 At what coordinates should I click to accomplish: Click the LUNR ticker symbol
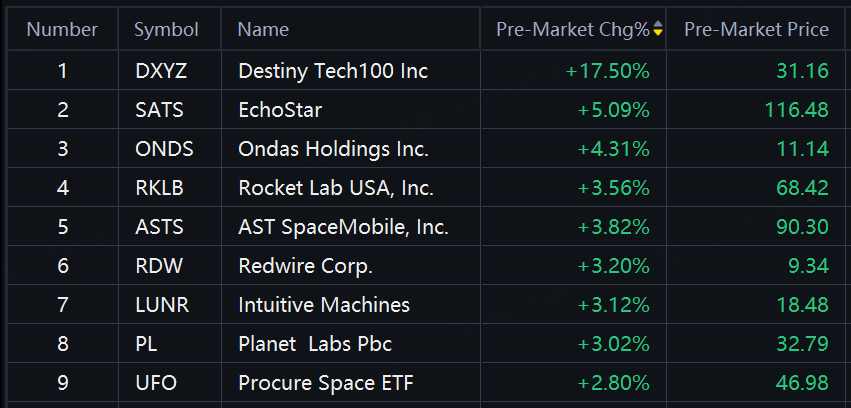pos(162,305)
